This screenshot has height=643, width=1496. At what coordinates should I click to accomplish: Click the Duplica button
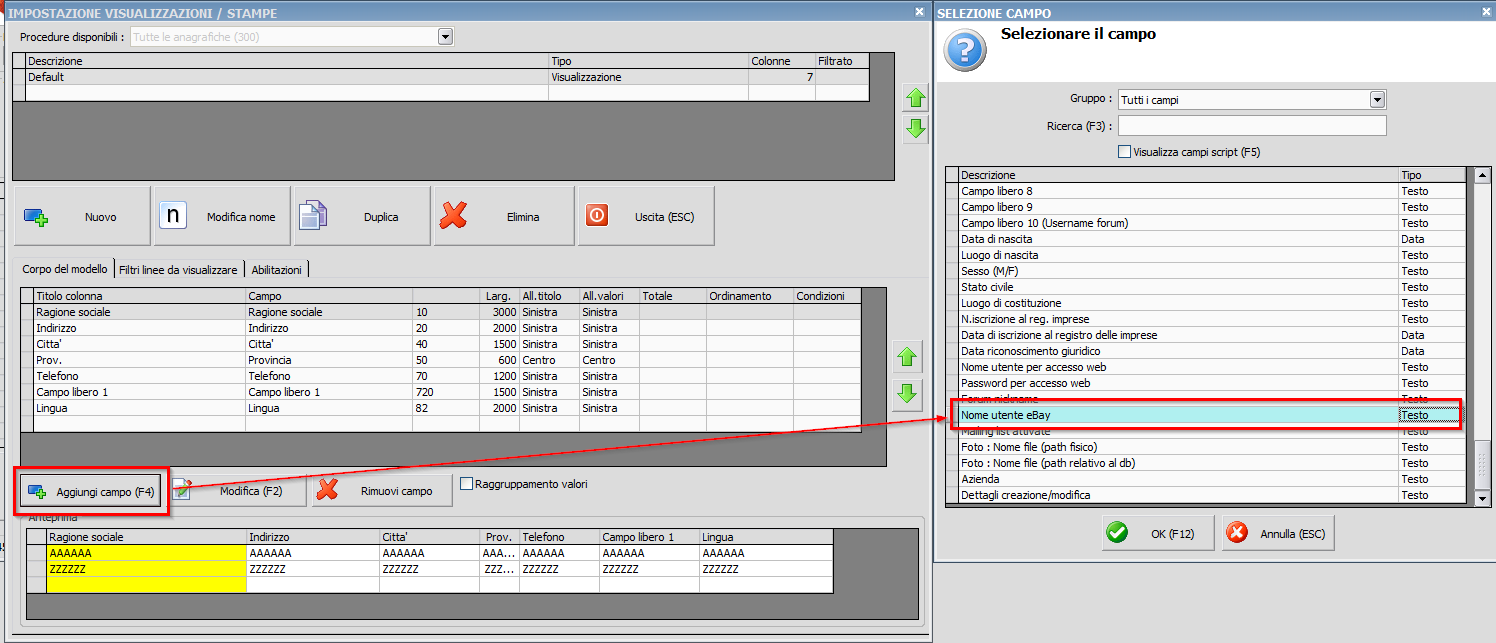click(x=362, y=216)
